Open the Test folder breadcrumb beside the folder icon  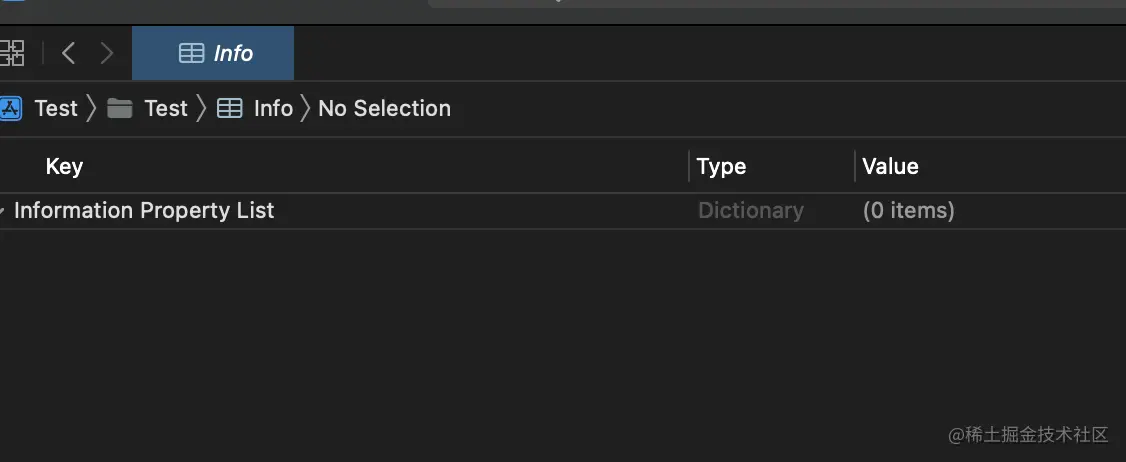[166, 108]
